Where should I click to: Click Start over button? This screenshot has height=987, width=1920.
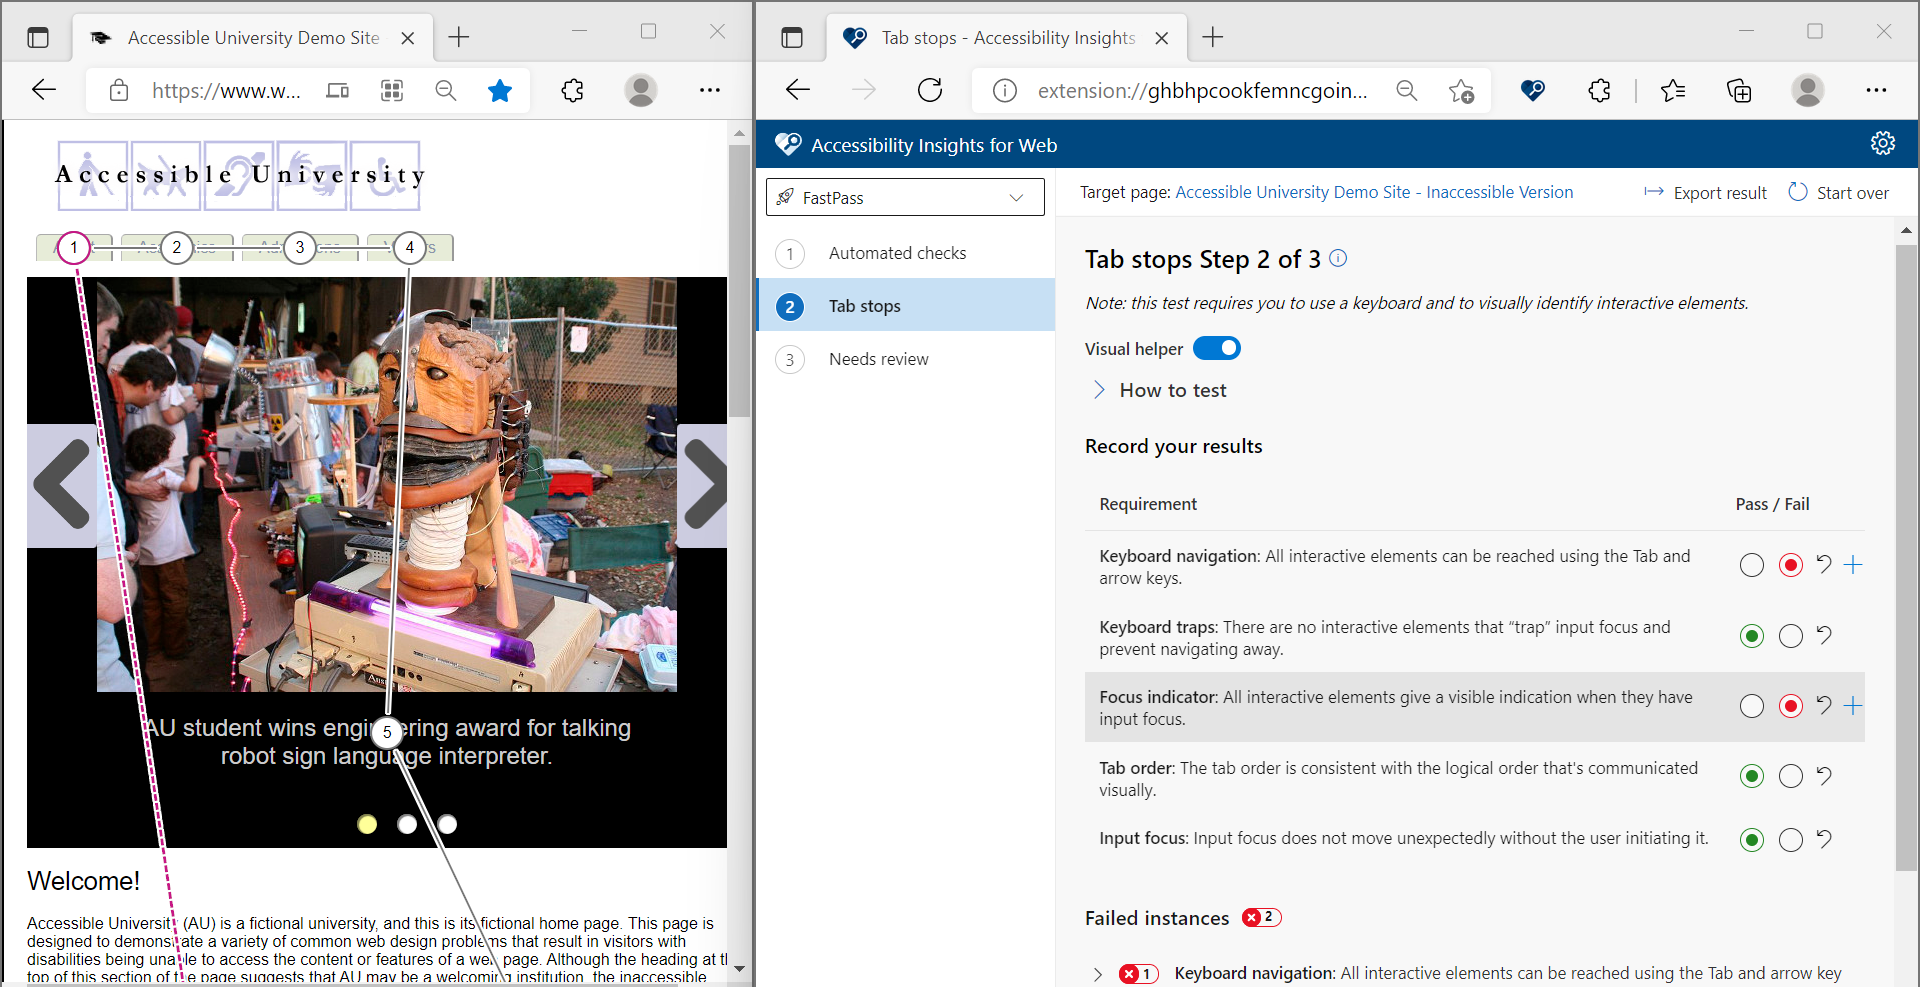pos(1838,192)
